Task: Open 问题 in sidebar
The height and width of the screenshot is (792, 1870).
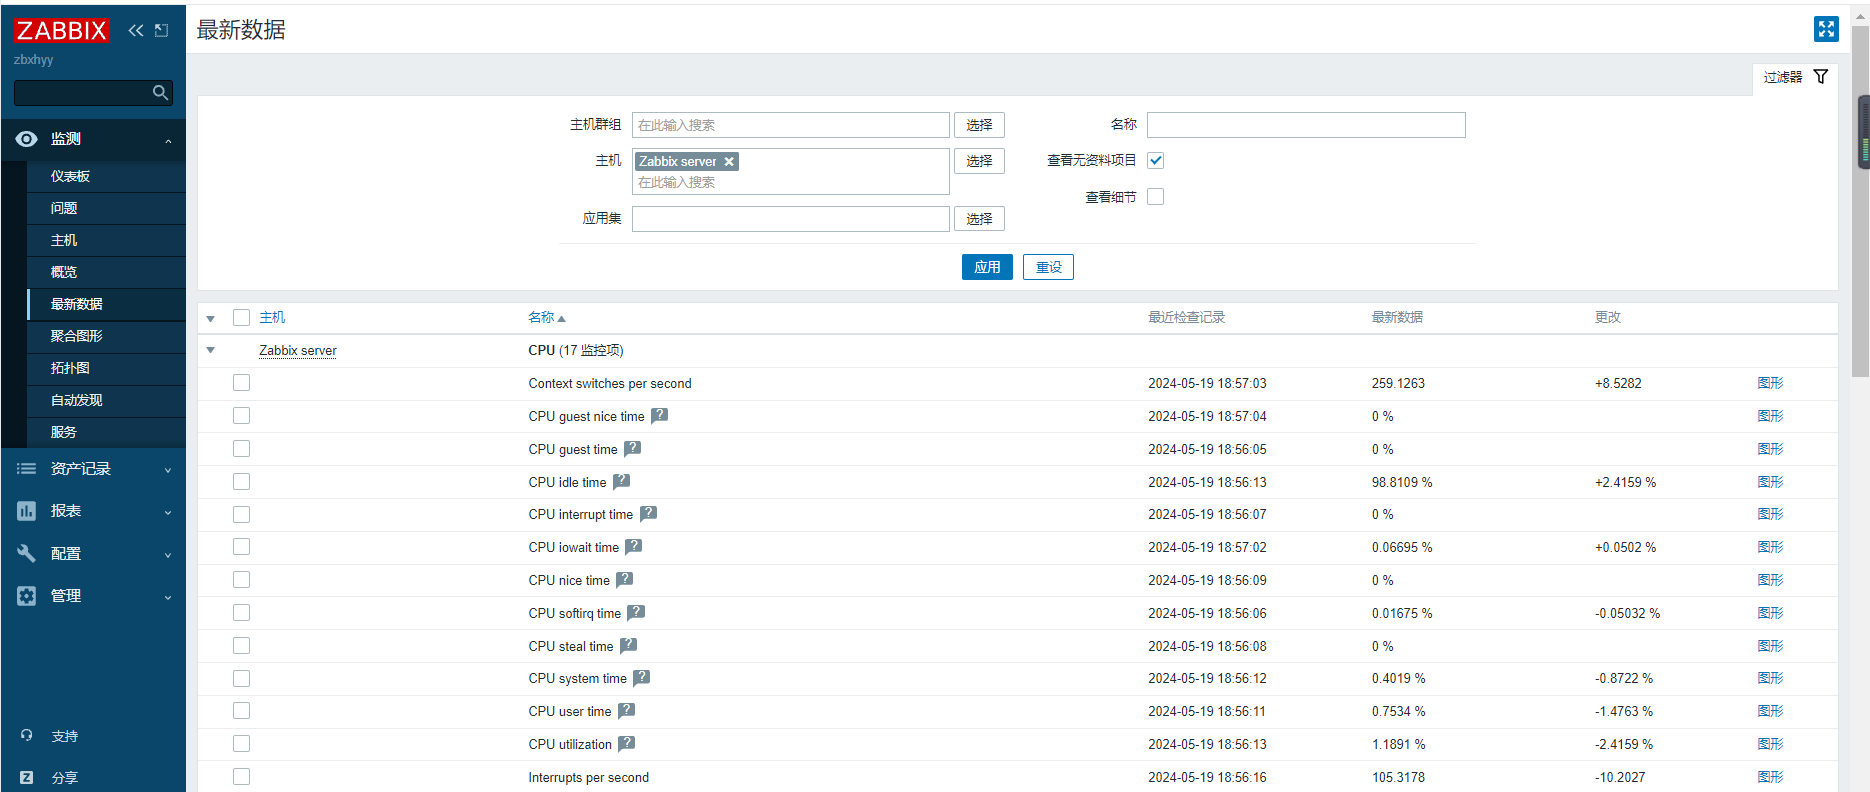Action: 107,208
